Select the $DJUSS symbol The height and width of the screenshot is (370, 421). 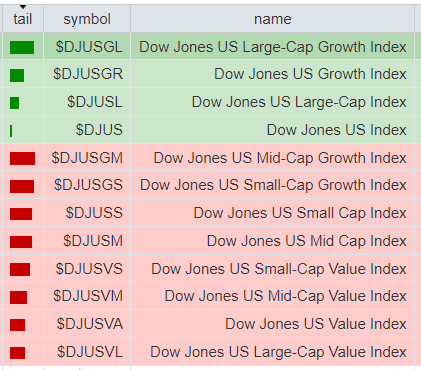[x=94, y=213]
